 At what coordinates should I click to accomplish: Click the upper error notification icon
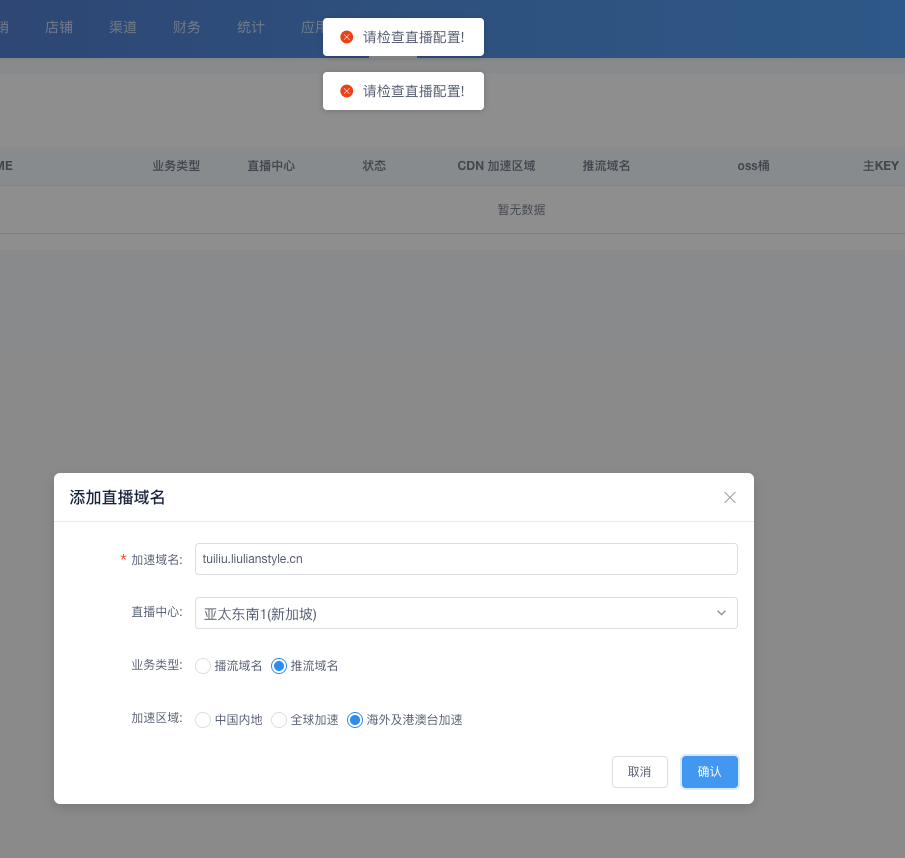[x=346, y=37]
